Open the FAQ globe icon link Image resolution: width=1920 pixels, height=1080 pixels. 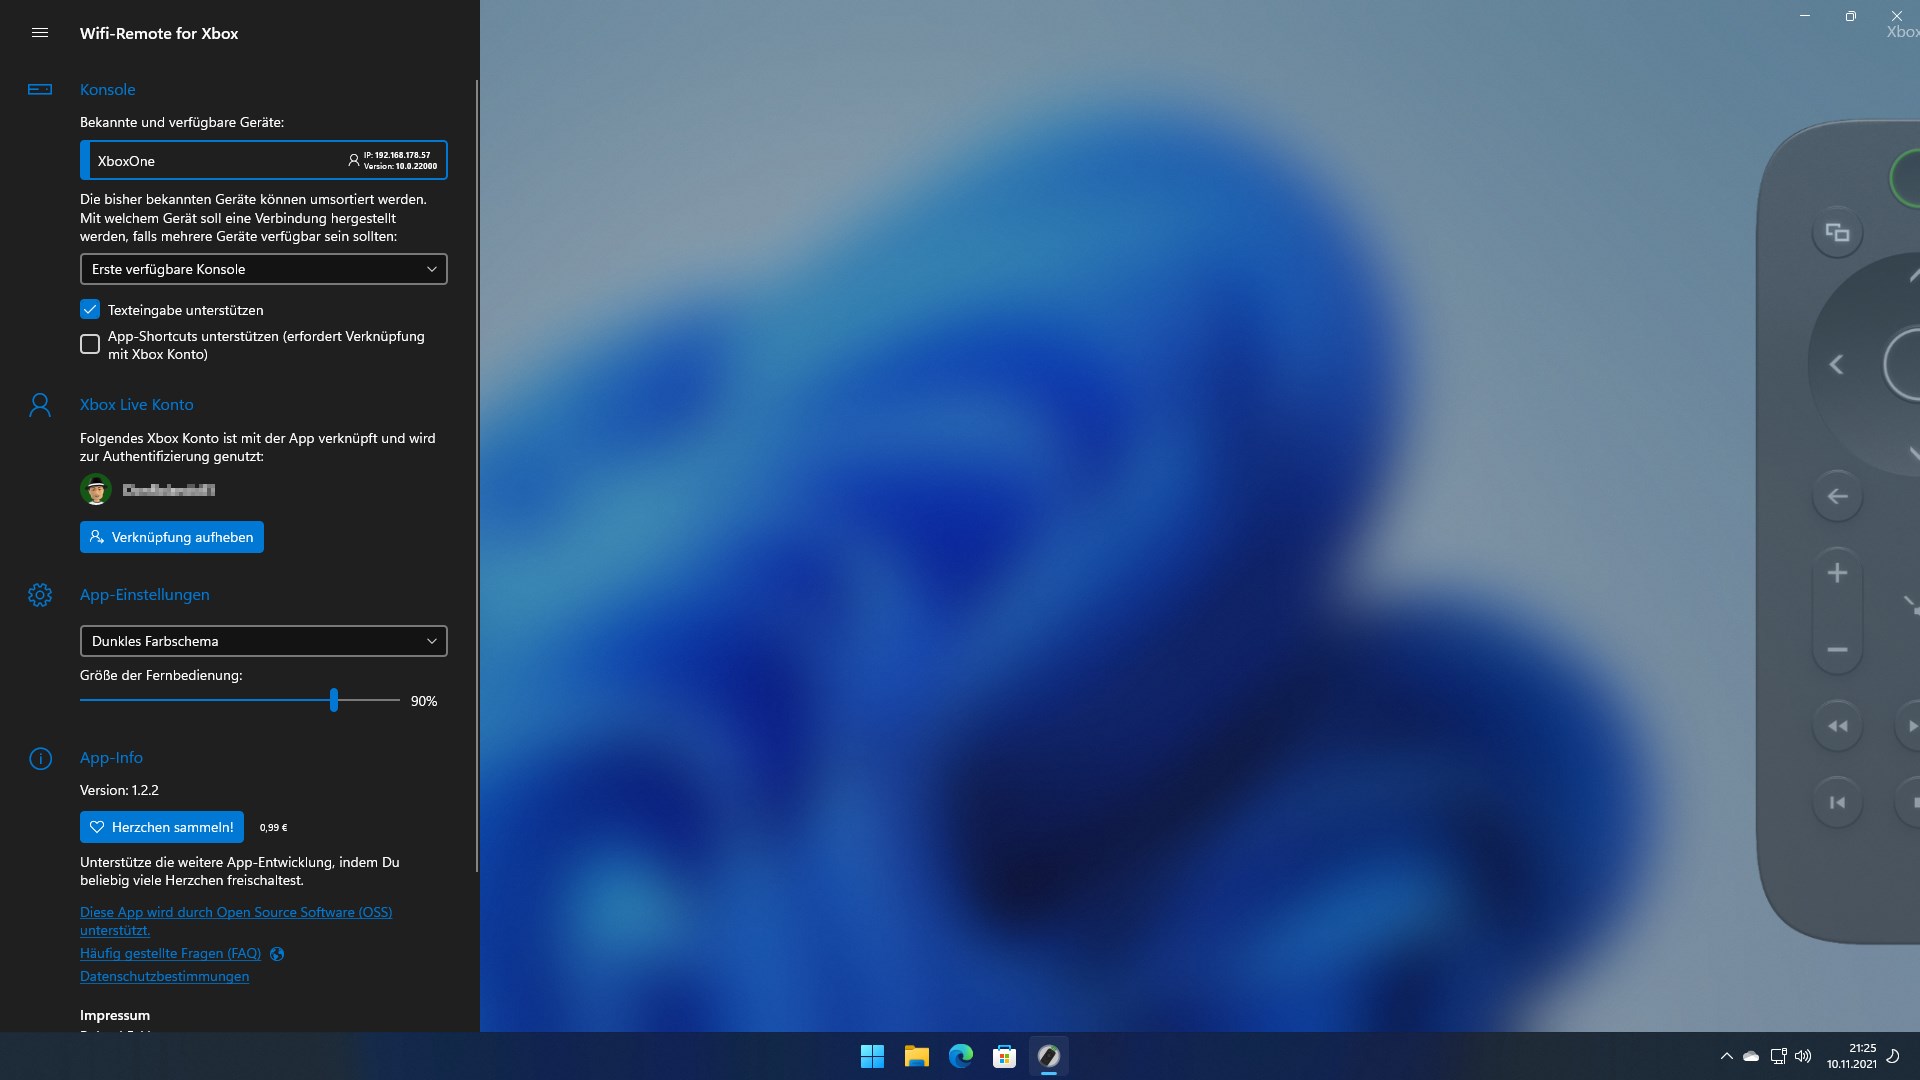coord(277,954)
